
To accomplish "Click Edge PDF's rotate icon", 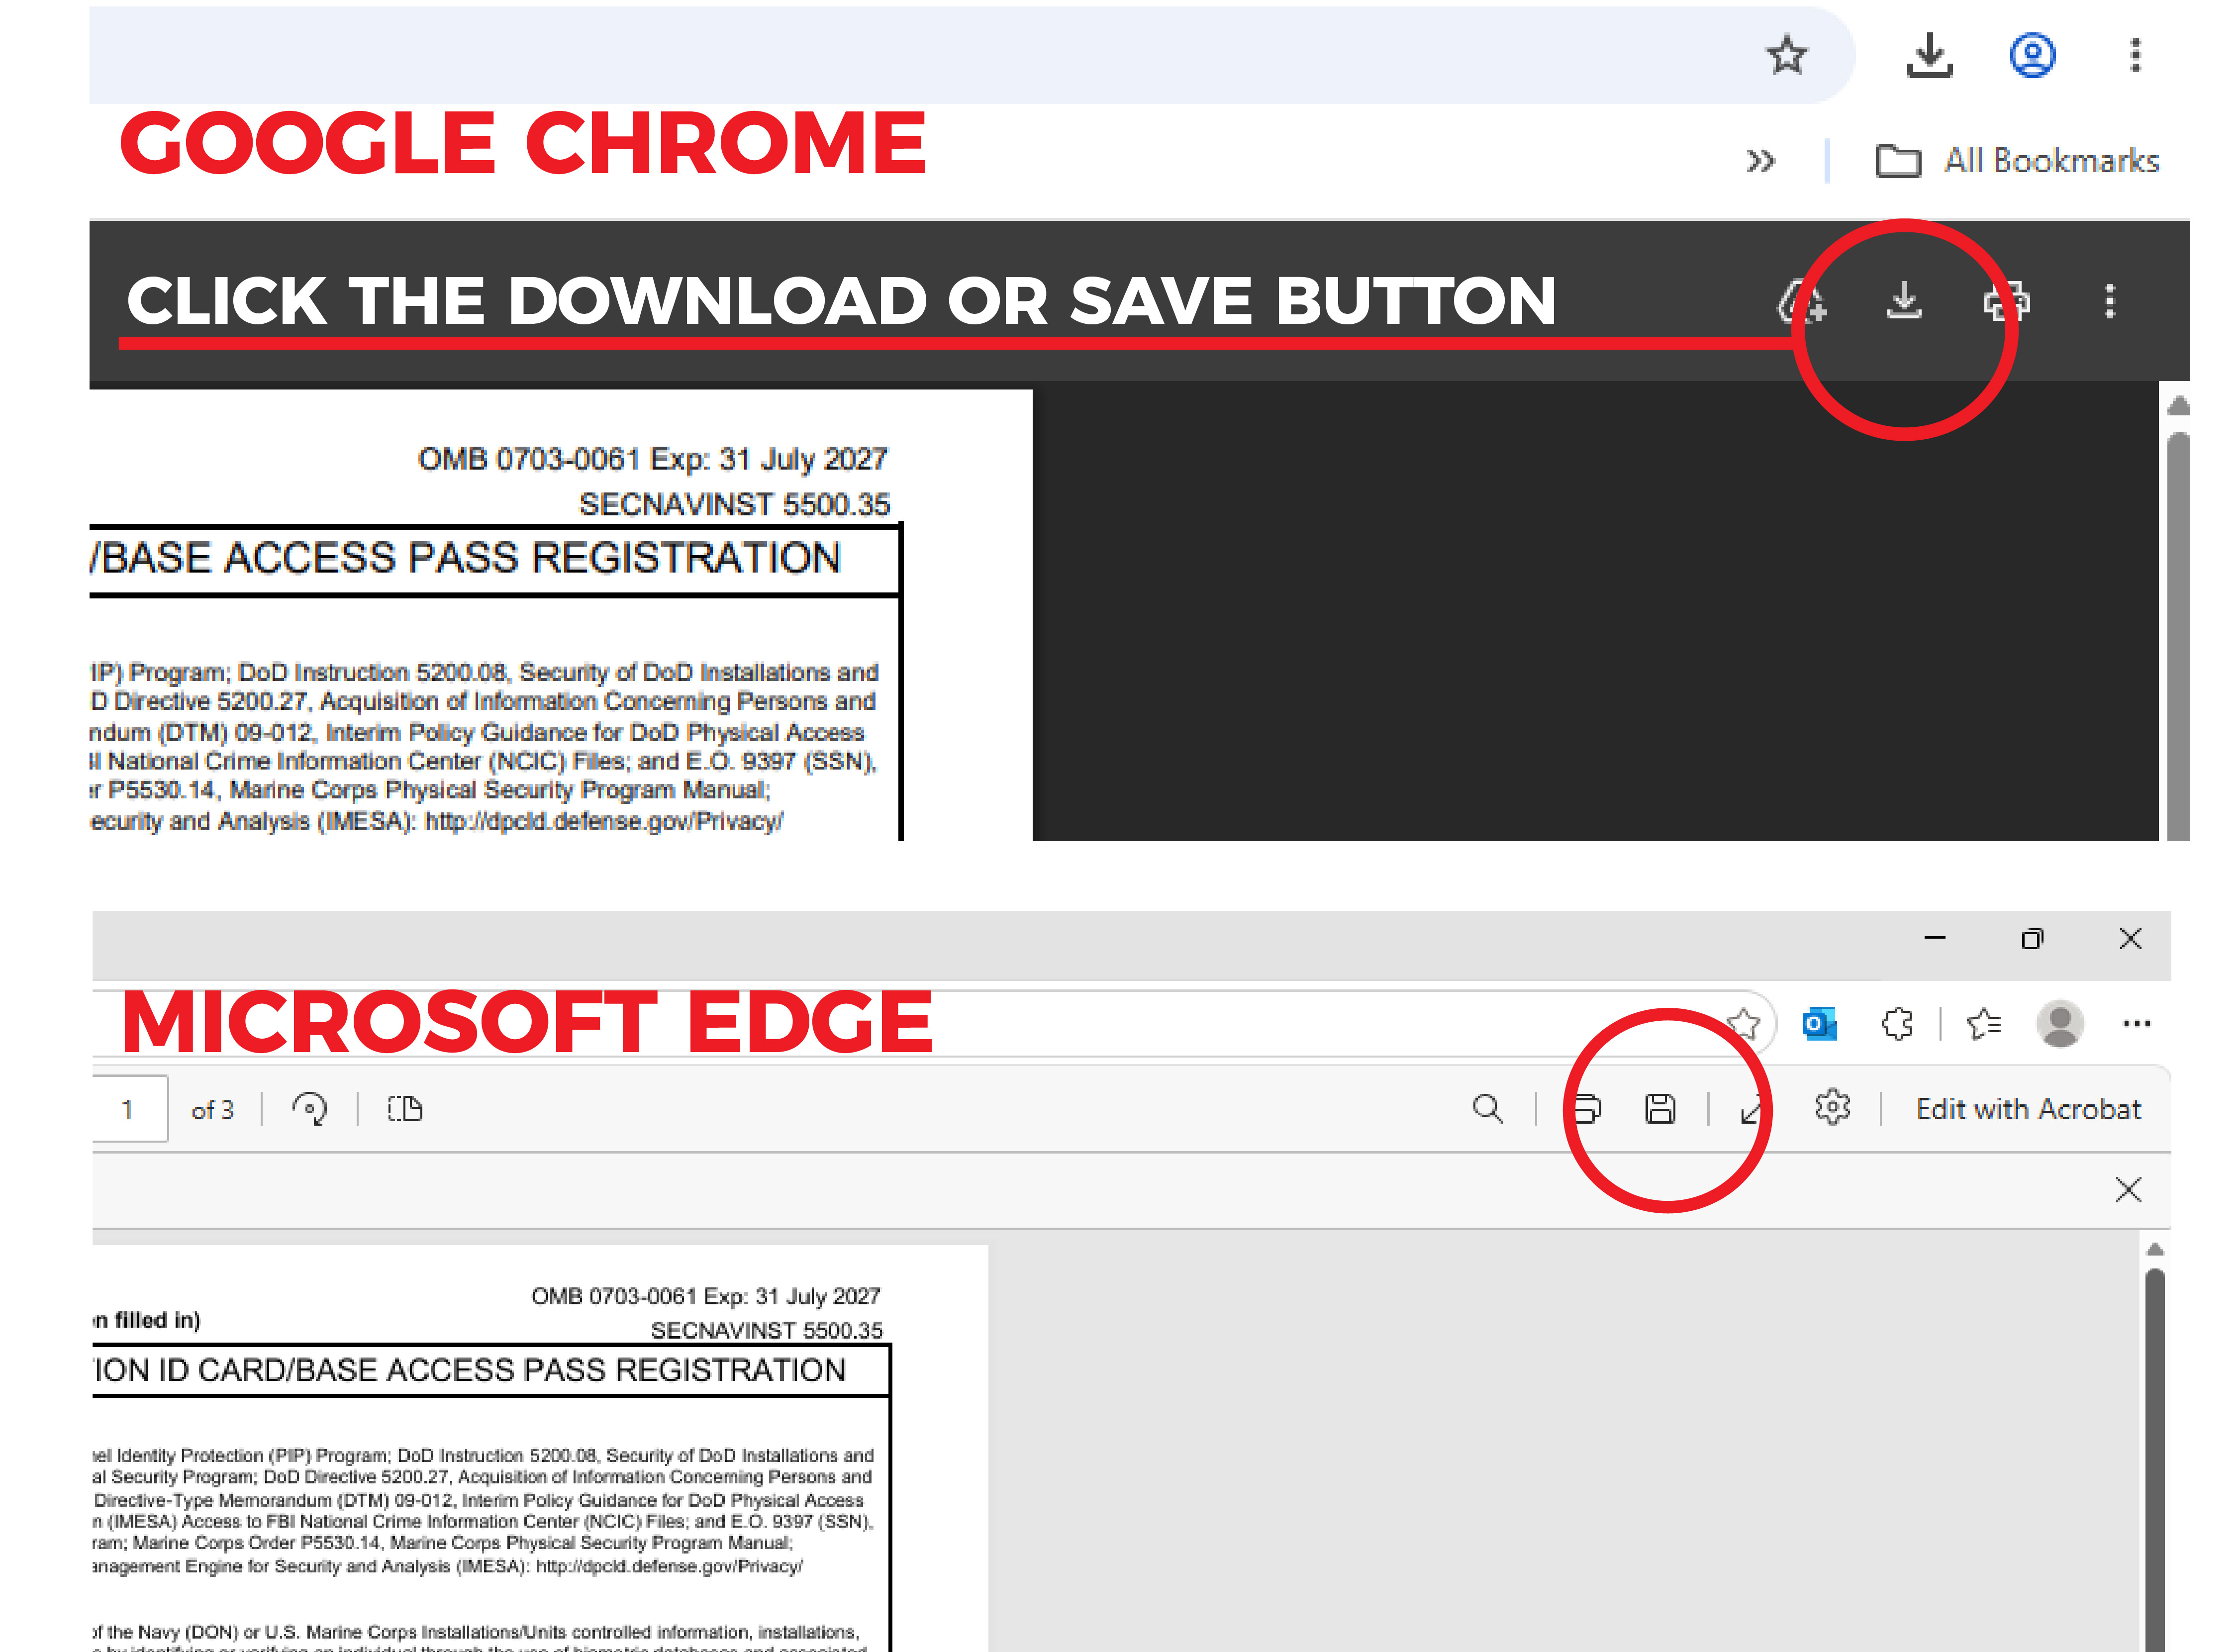I will (x=309, y=1109).
